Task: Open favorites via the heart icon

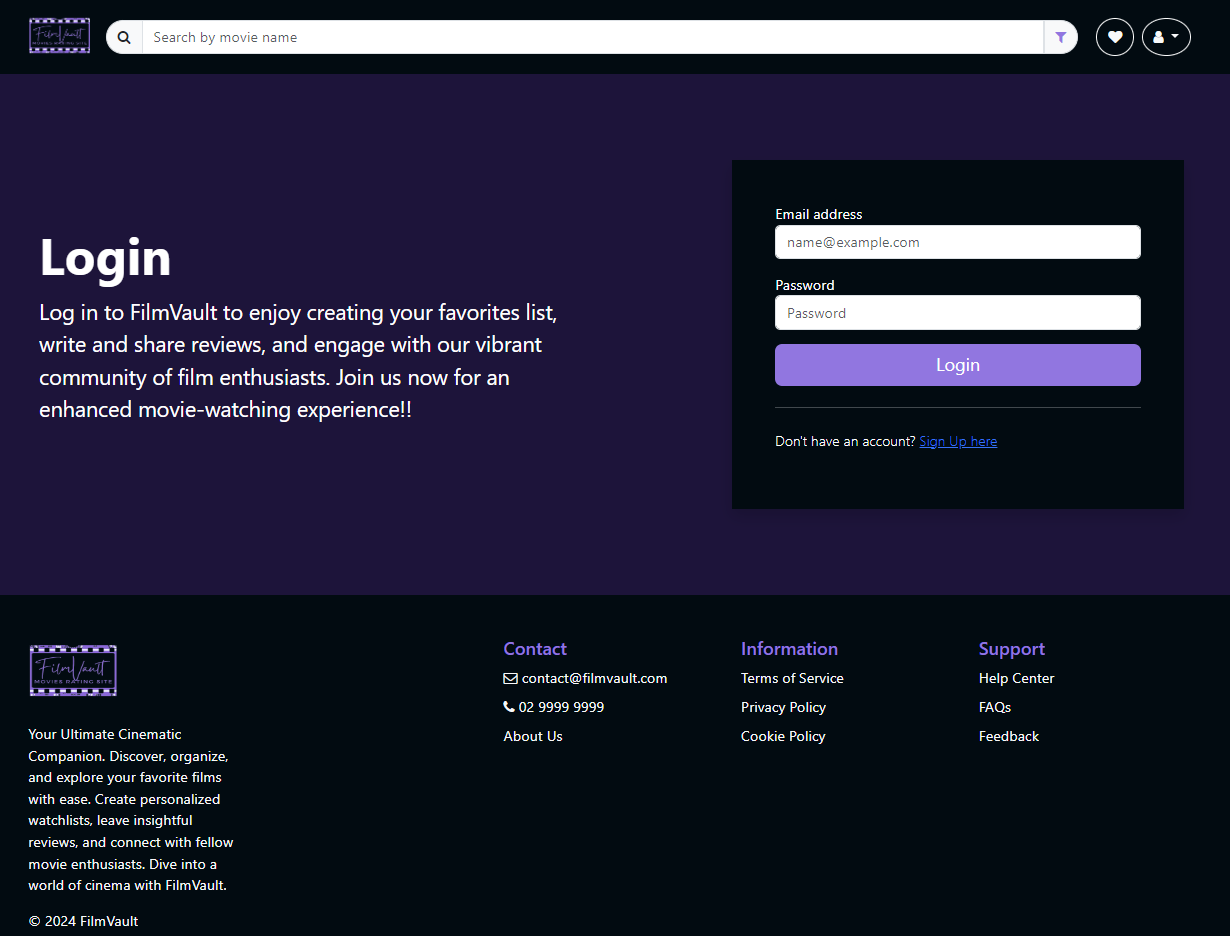Action: 1114,37
